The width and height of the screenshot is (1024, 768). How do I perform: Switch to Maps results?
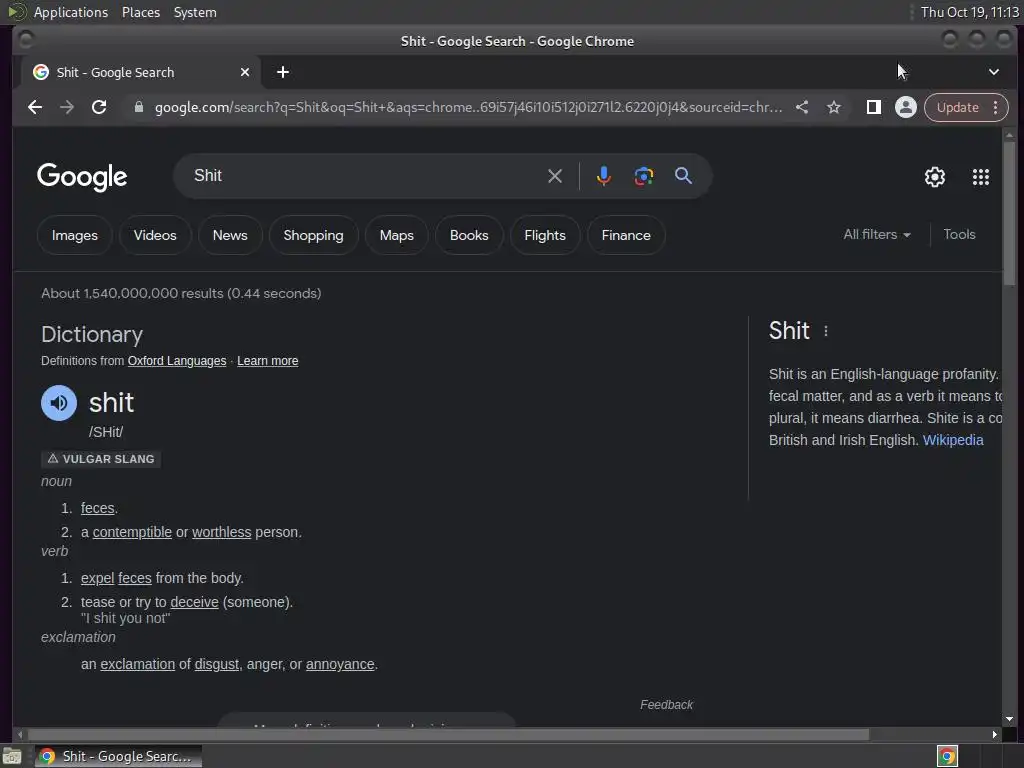point(396,235)
